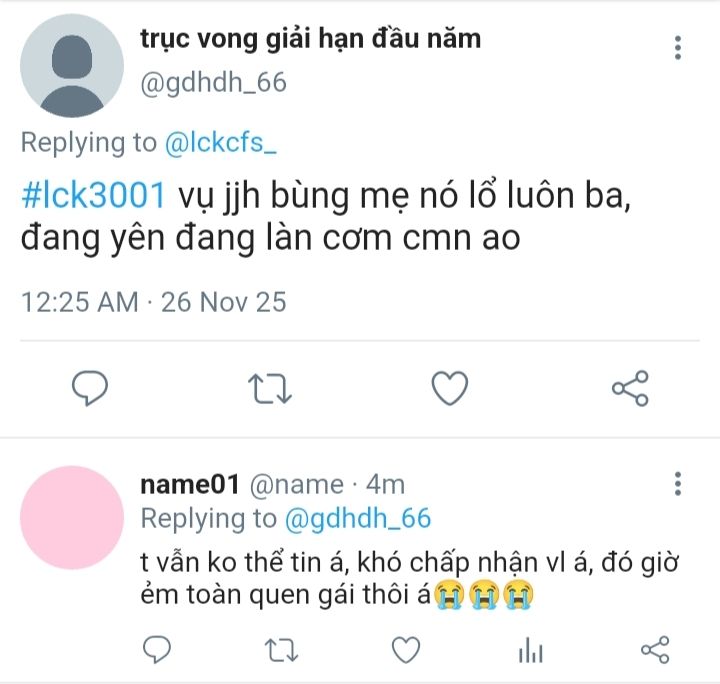Open more options for main tweet
The image size is (720, 684).
[678, 47]
